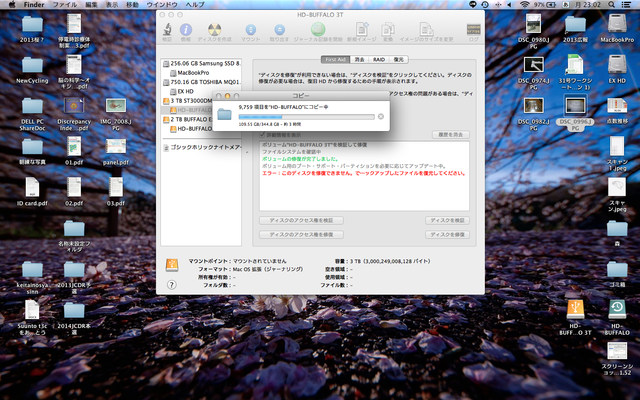Open the ヘルプ menu in menu bar
This screenshot has width=640, height=400.
pos(195,4)
